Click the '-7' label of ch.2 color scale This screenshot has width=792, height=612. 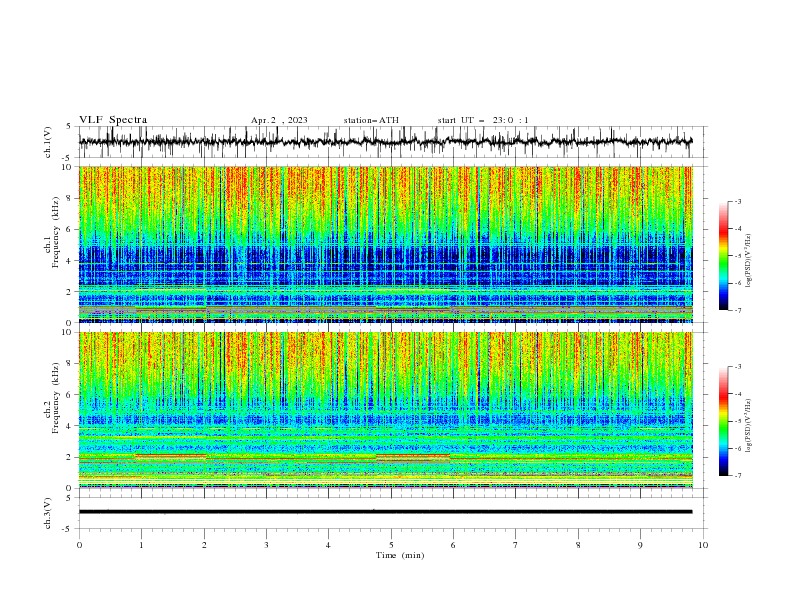pyautogui.click(x=738, y=475)
